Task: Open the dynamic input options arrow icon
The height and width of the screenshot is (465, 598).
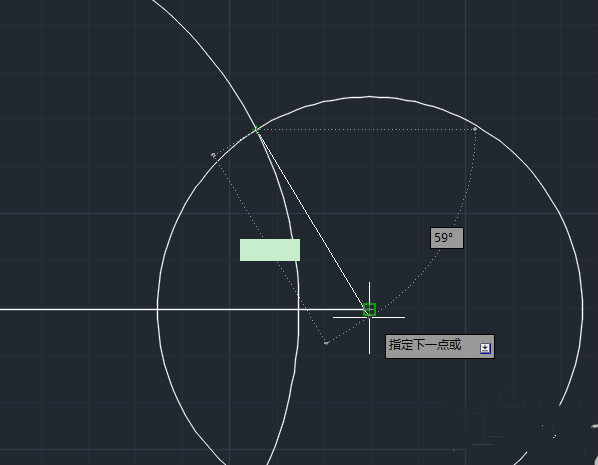Action: [485, 348]
